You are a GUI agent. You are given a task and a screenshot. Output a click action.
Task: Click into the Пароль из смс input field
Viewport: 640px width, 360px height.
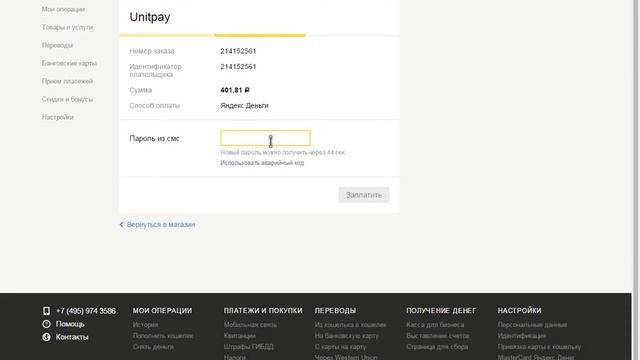[265, 138]
